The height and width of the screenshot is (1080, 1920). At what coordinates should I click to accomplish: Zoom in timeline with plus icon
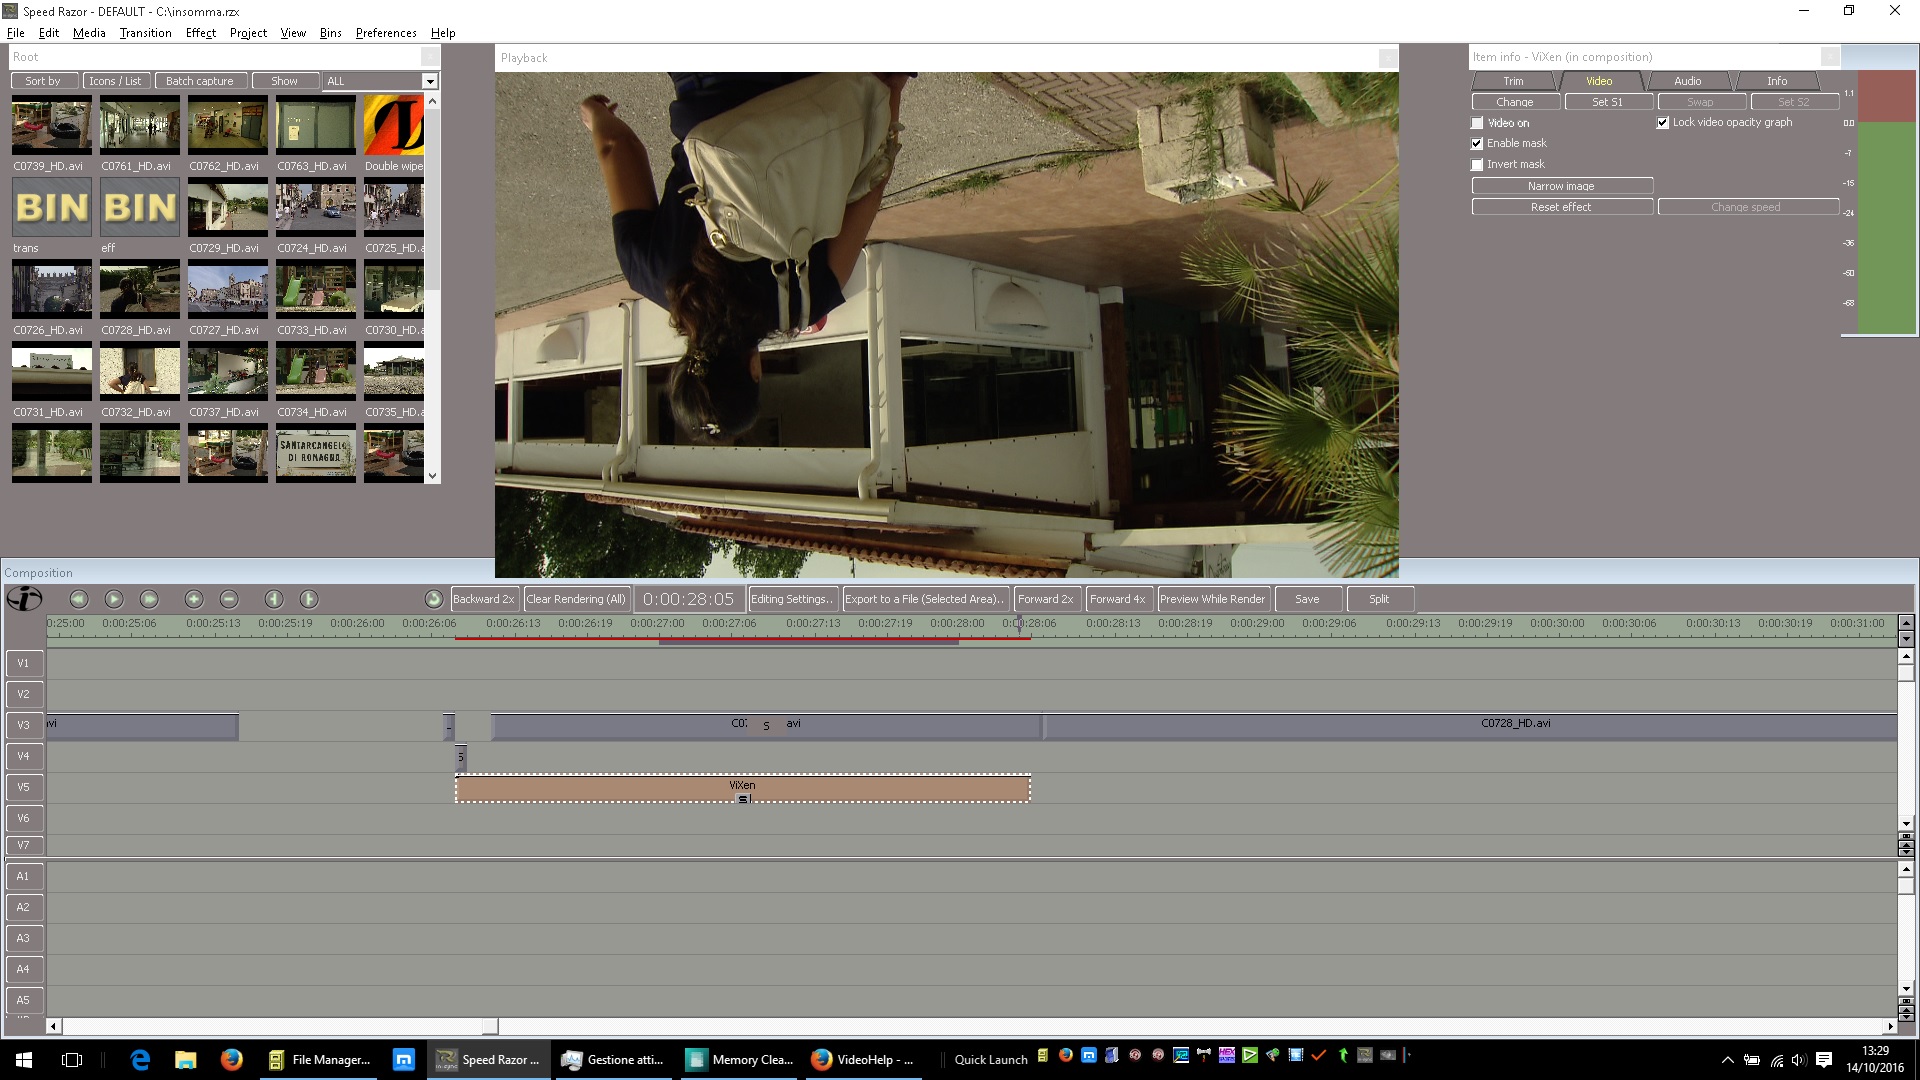[x=194, y=599]
